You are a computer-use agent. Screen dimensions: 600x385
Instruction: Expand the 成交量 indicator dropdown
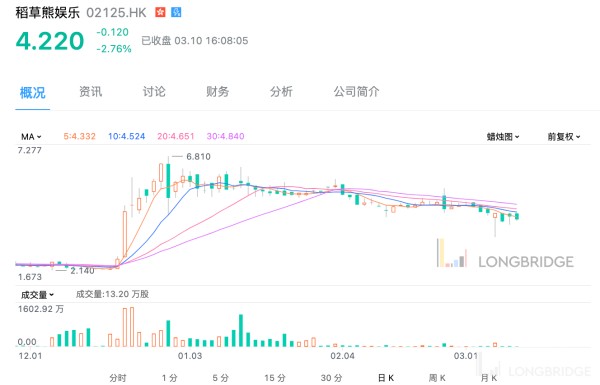coord(37,295)
